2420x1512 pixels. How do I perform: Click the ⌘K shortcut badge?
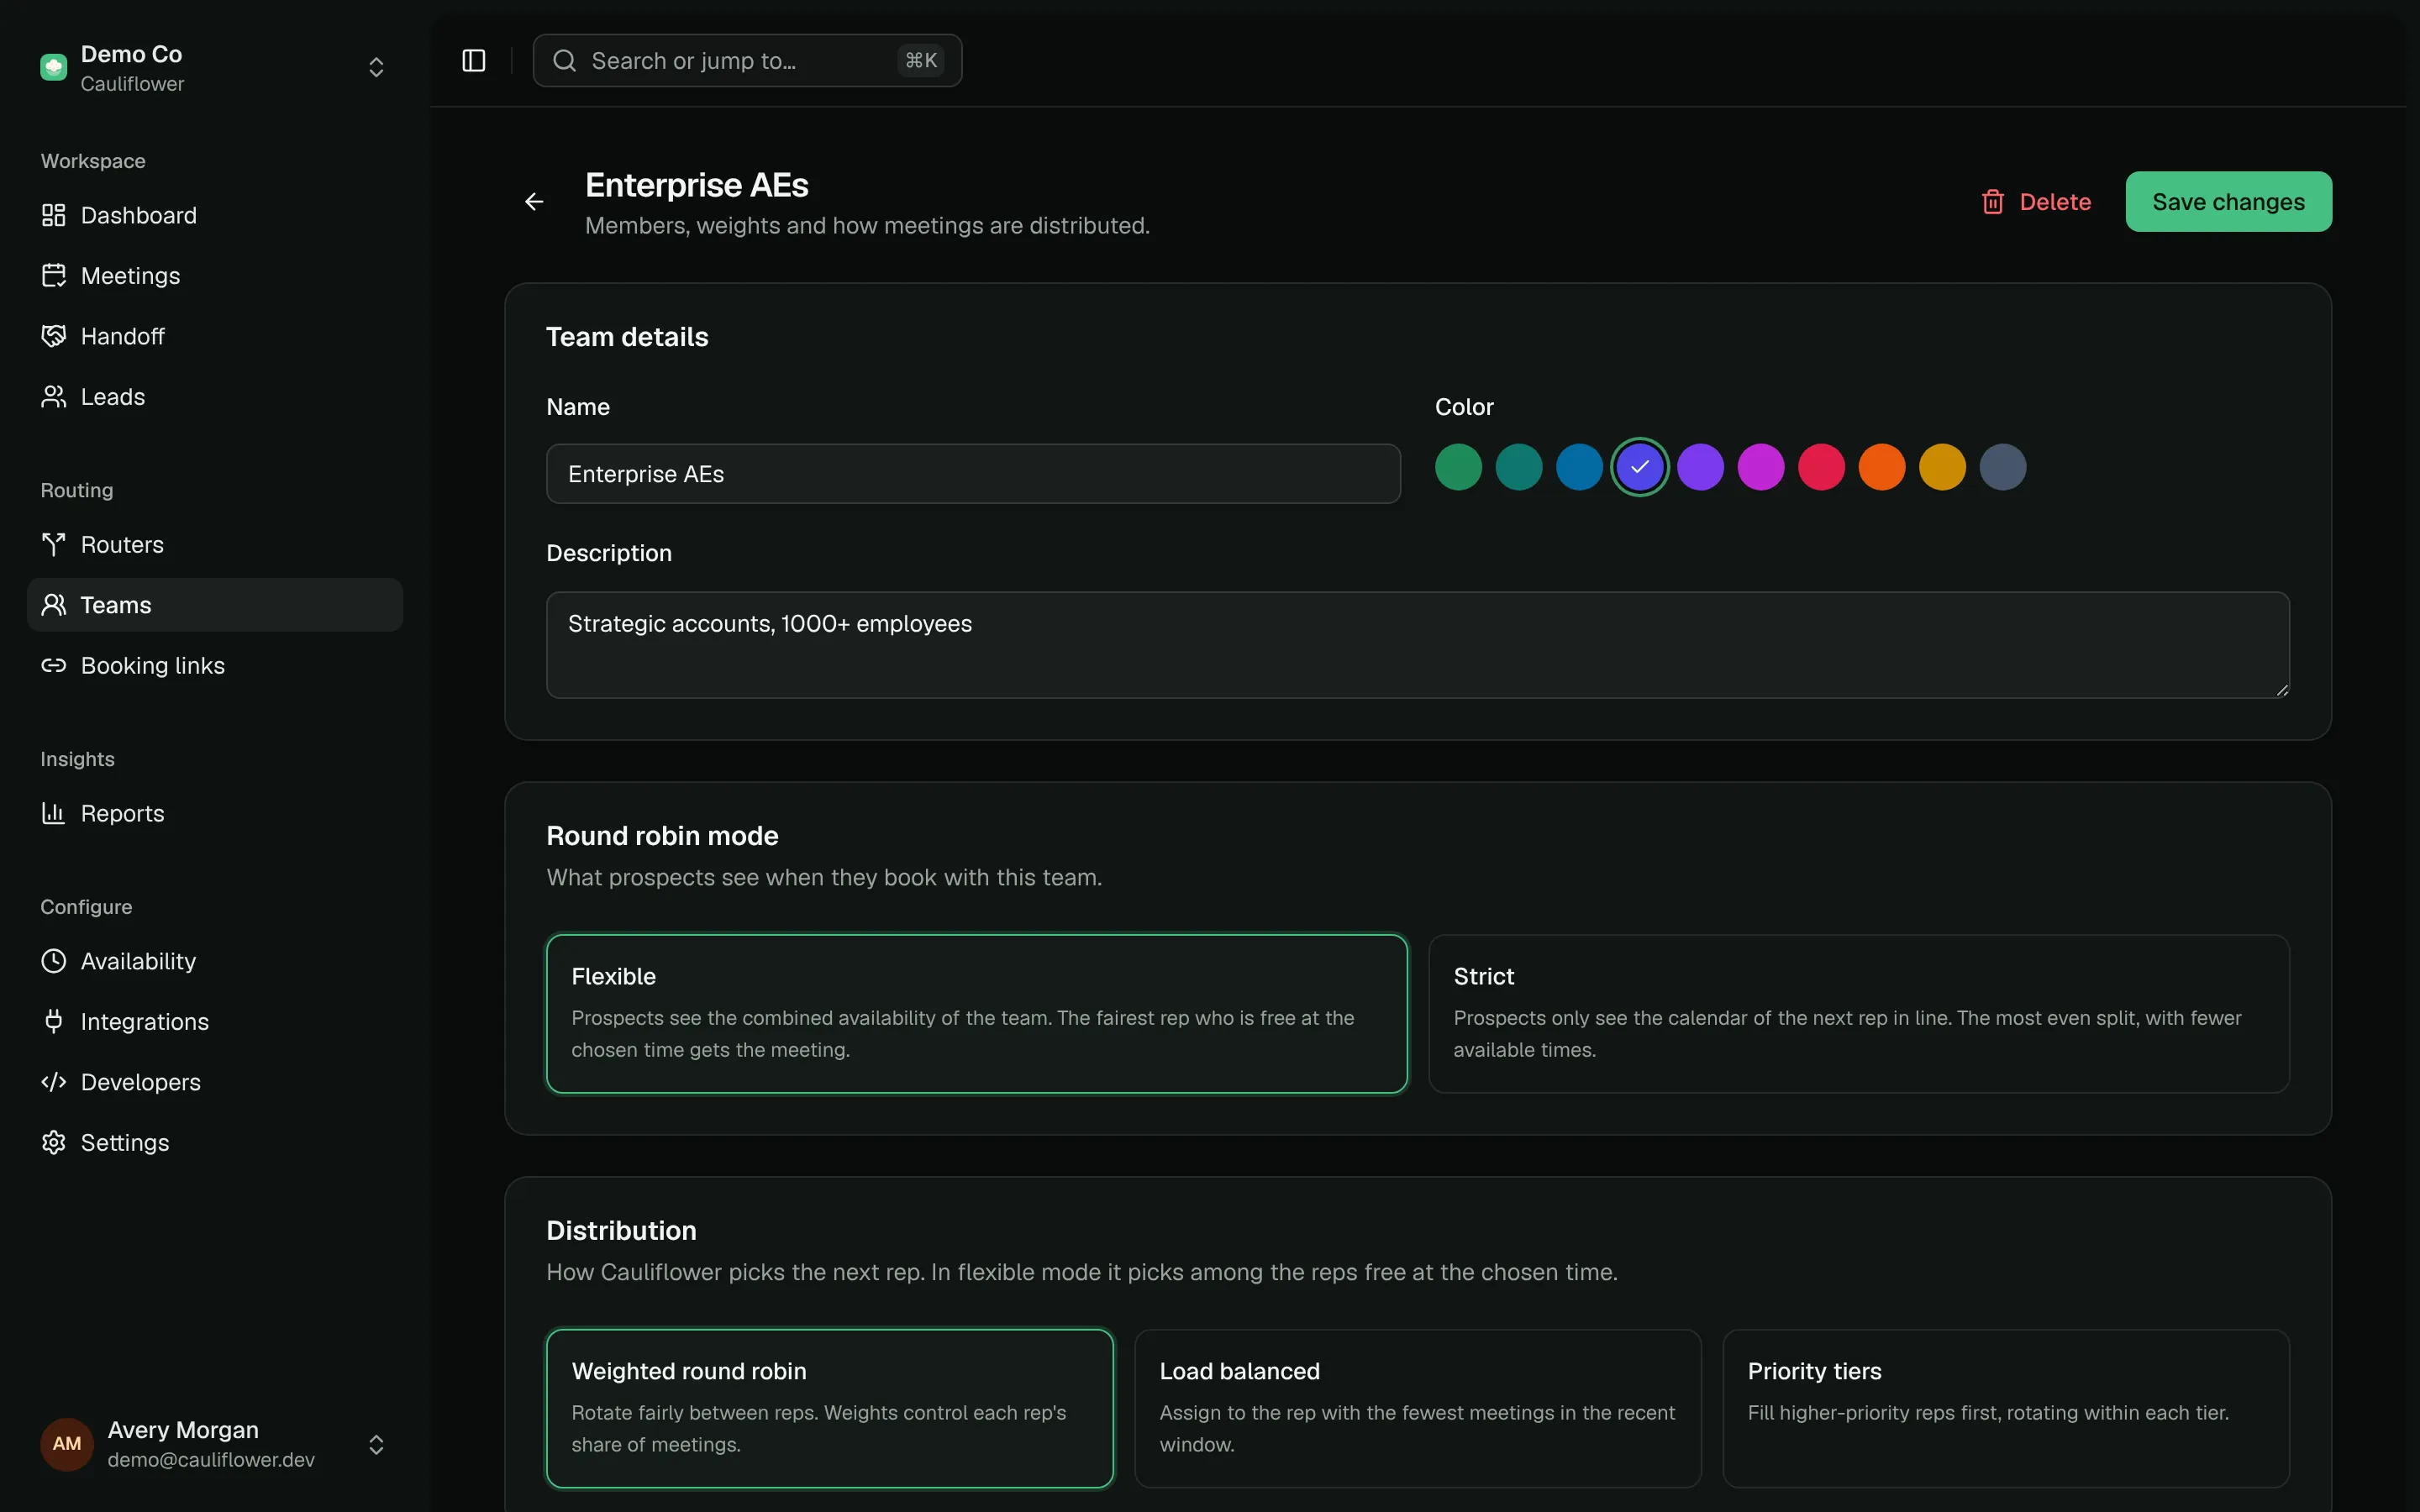[x=920, y=61]
